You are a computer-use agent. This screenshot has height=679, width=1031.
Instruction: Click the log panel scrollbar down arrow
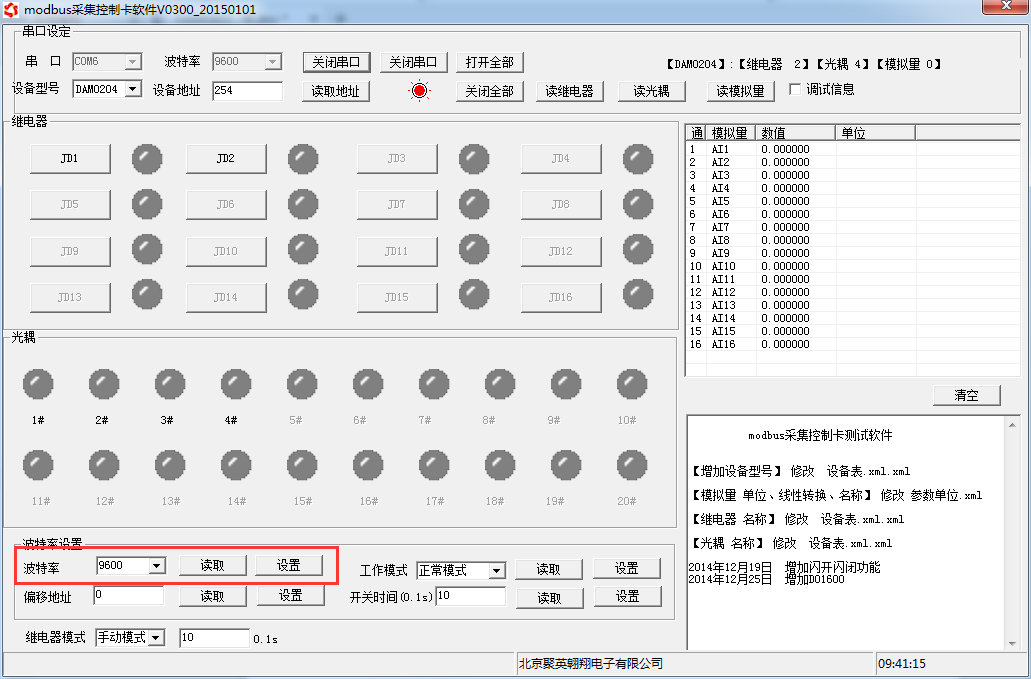point(1013,644)
